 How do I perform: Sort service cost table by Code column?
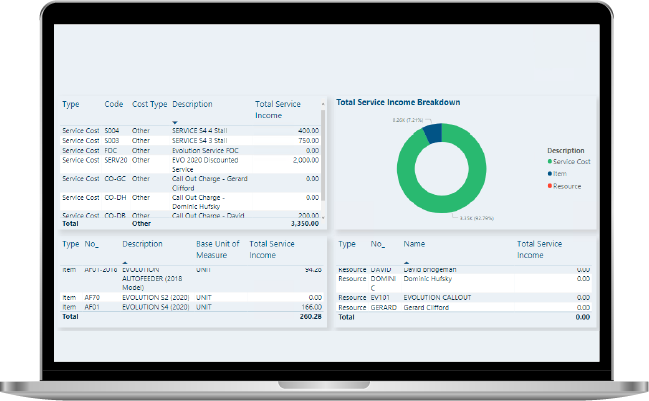pyautogui.click(x=113, y=104)
